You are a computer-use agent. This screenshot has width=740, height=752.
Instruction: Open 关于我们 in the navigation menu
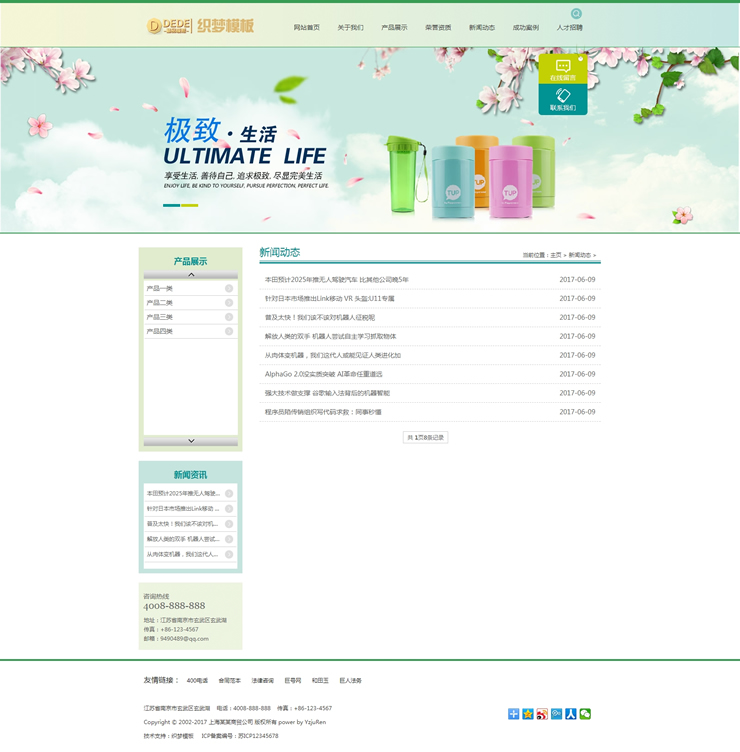(350, 28)
